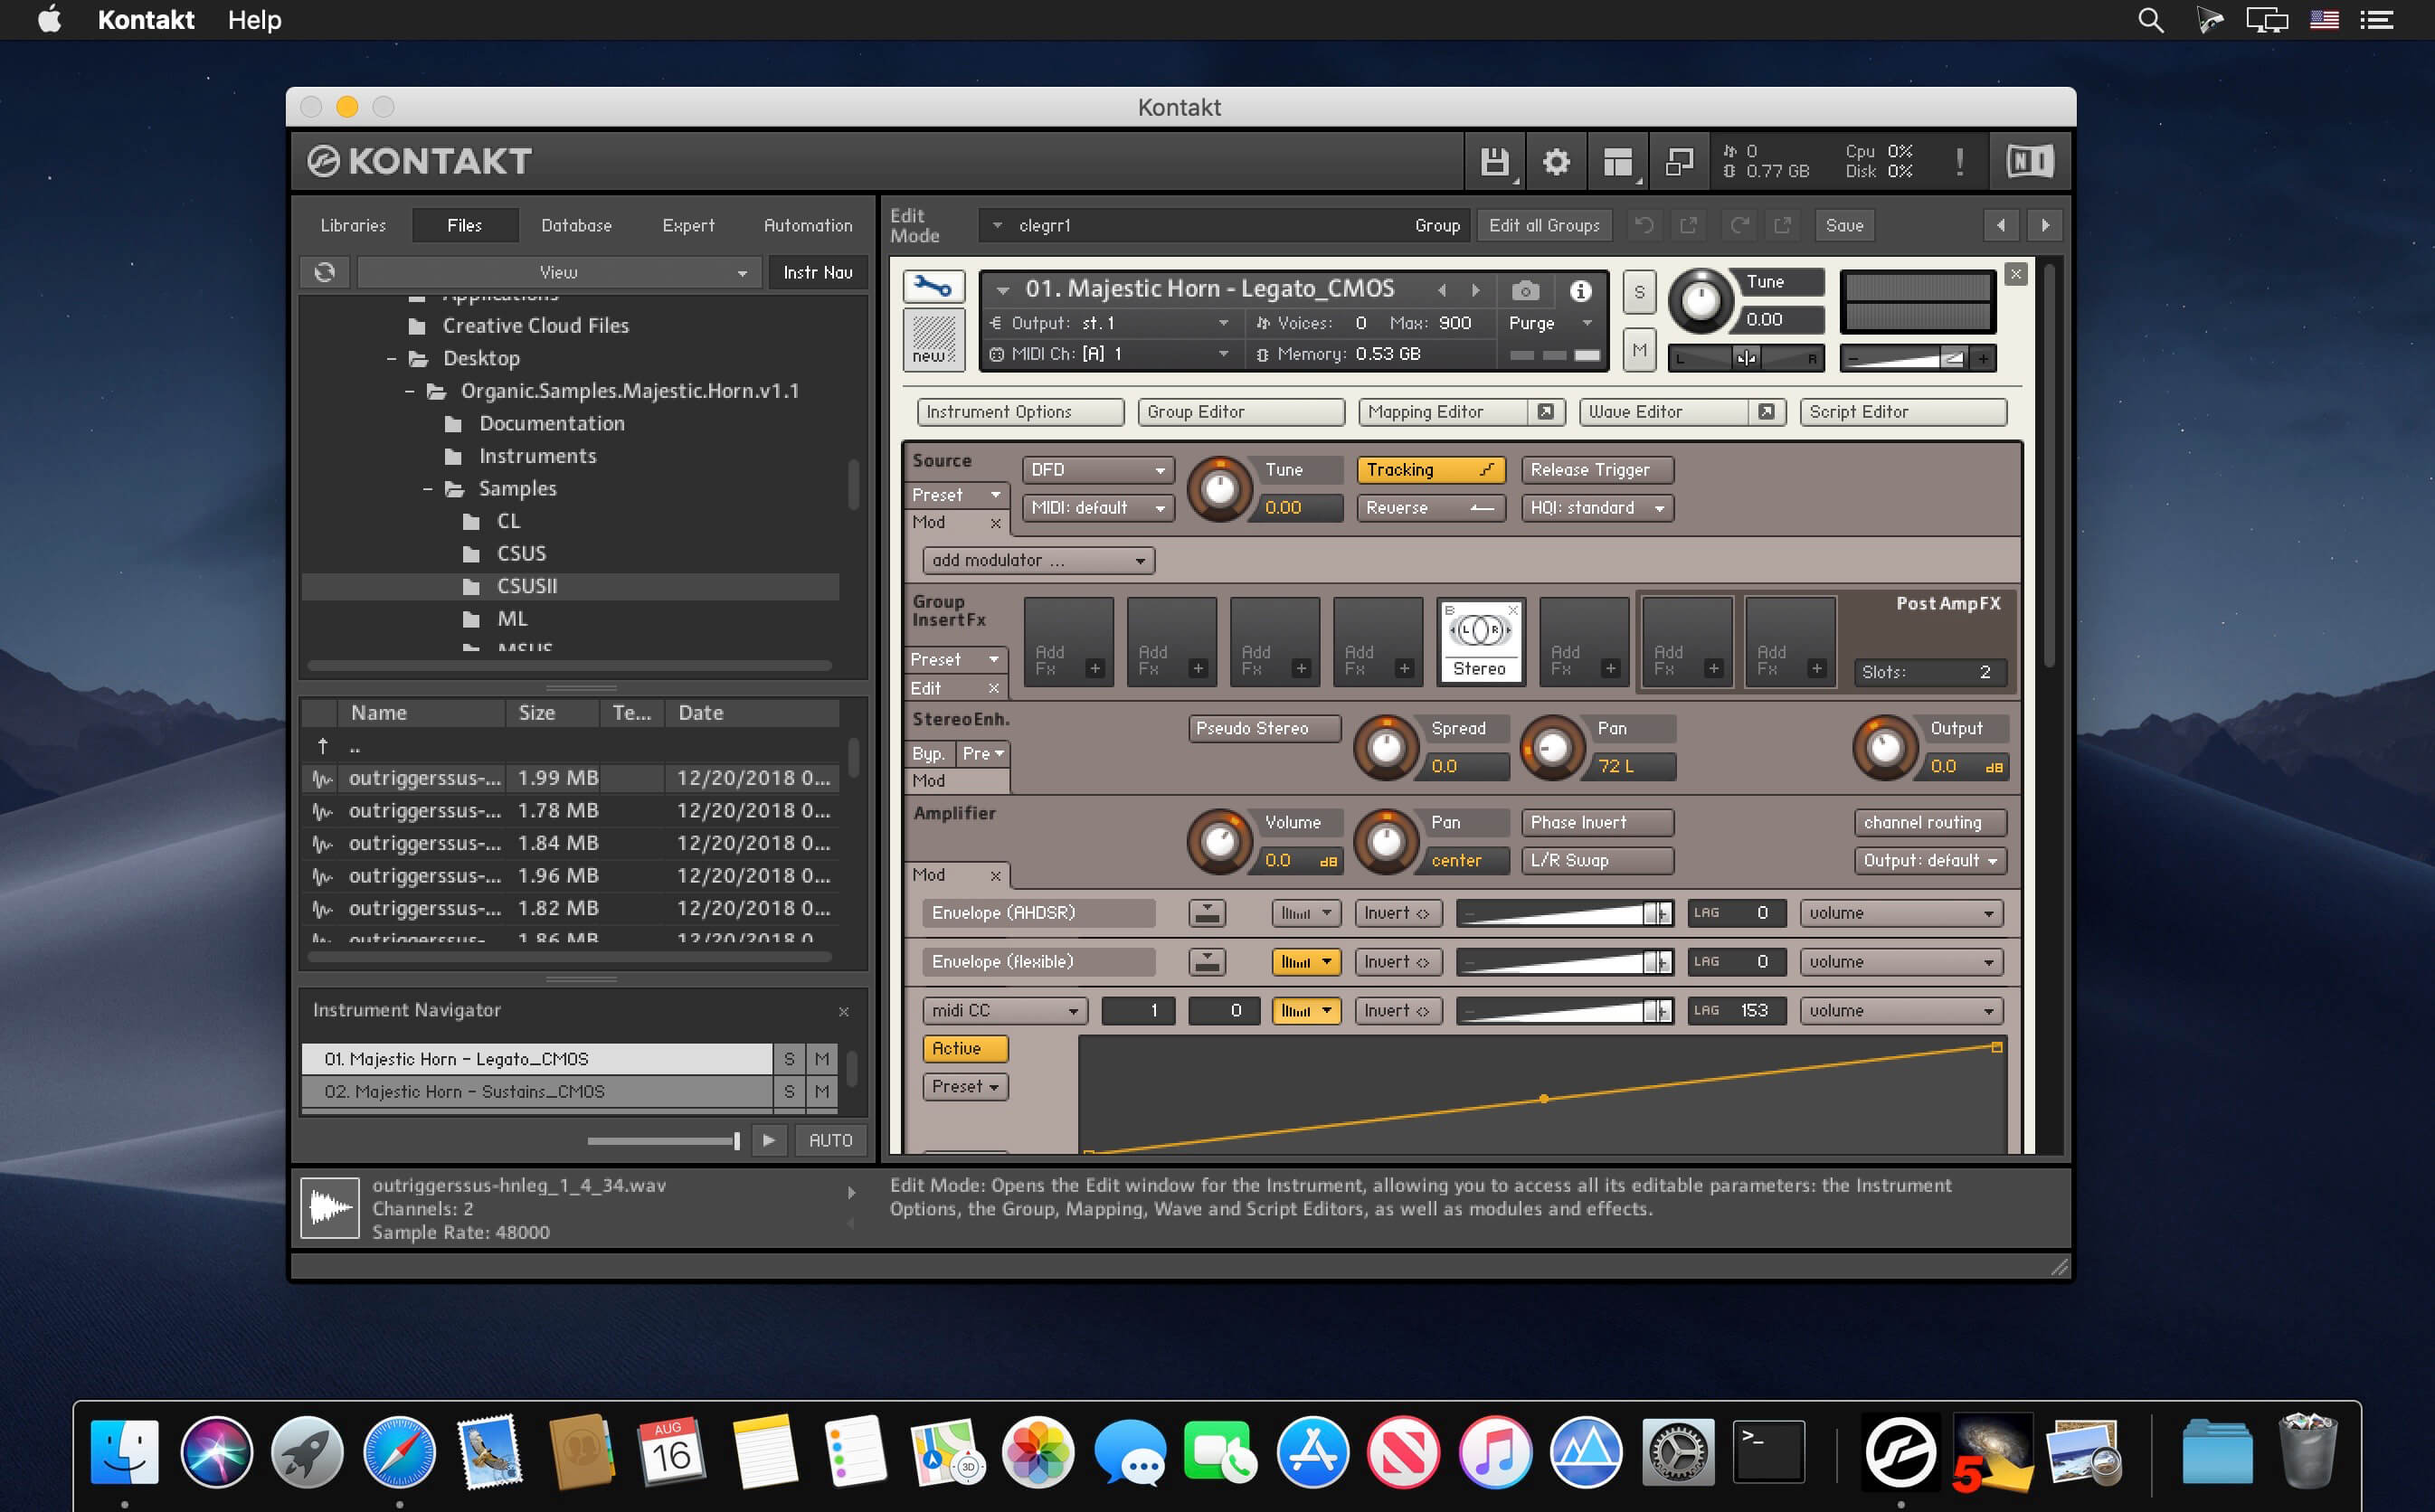Adjust the instrument pan L/R slider
This screenshot has height=1512, width=2435.
click(x=1746, y=358)
